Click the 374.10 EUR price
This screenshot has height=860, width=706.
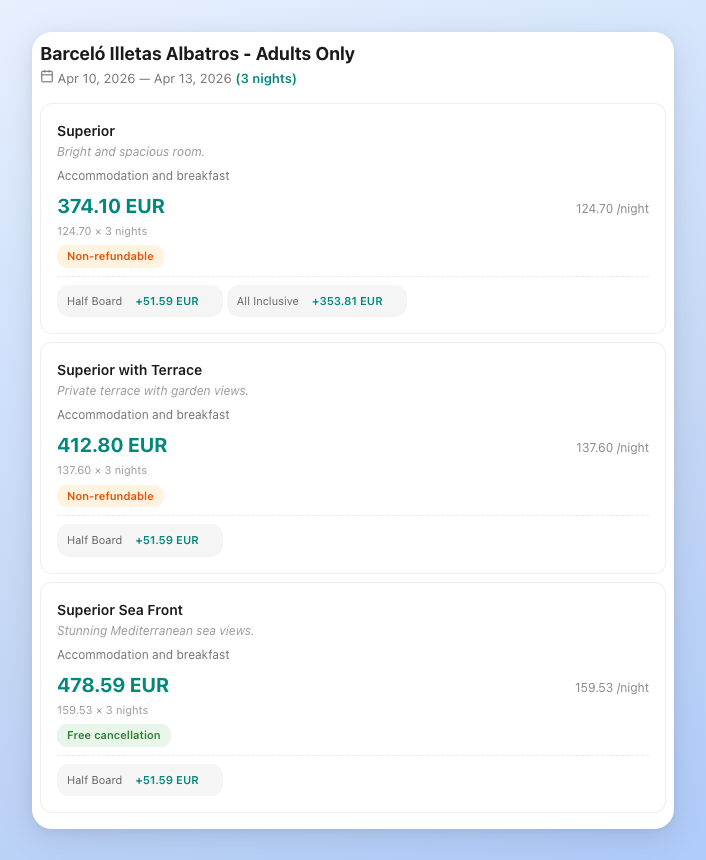point(111,207)
